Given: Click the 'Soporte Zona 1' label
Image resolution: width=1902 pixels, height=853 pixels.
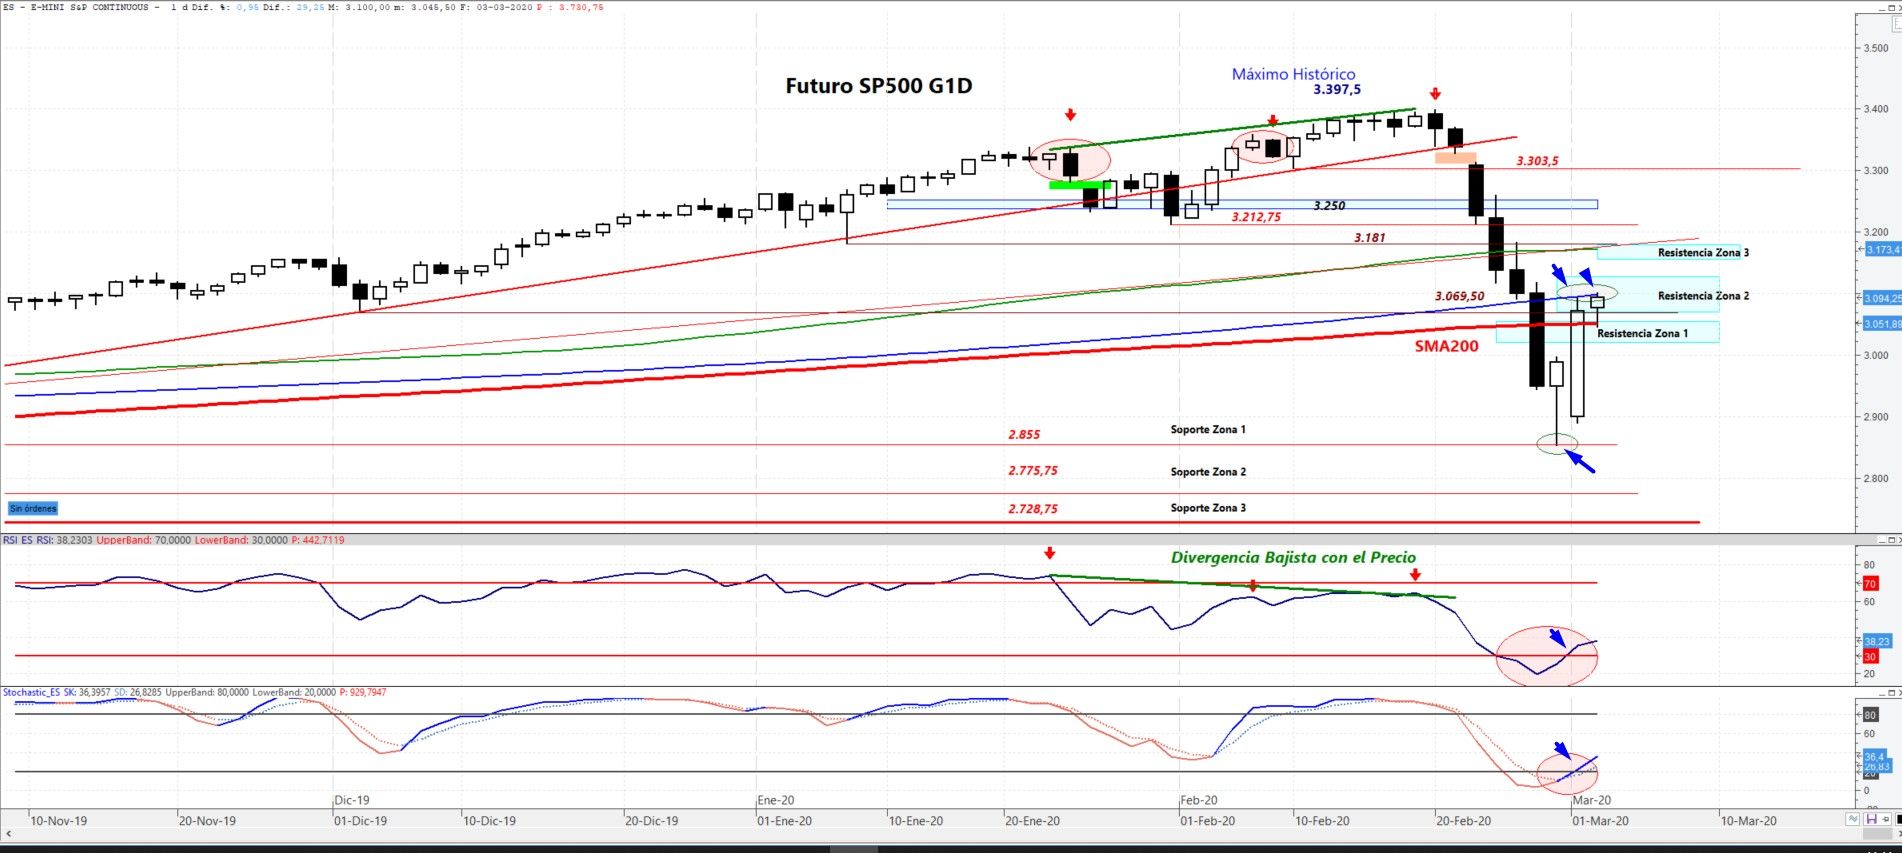Looking at the screenshot, I should tap(1208, 430).
